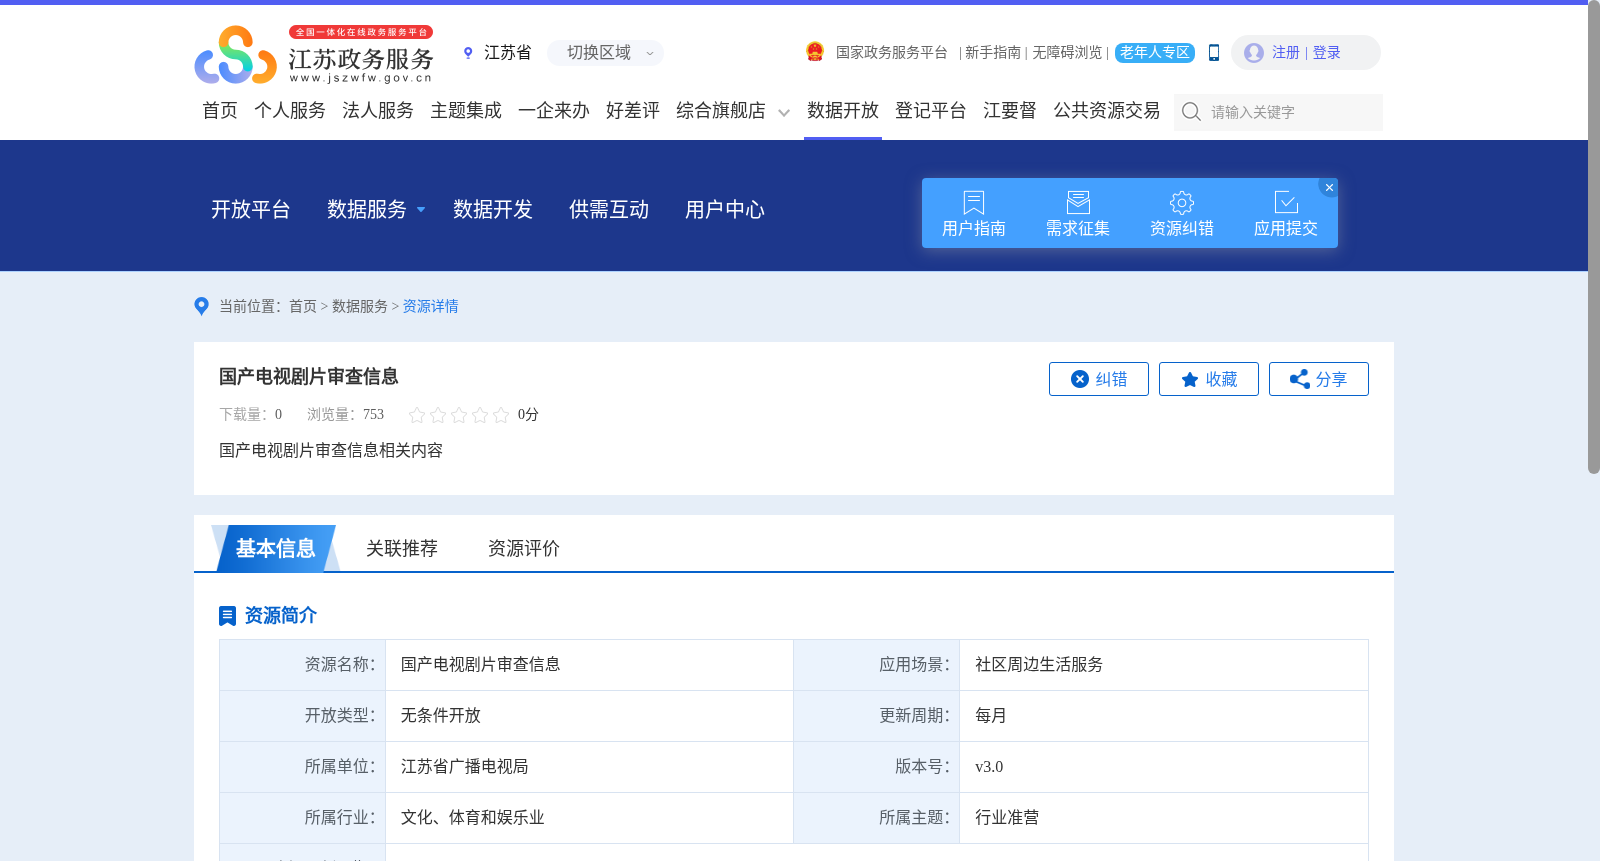The width and height of the screenshot is (1600, 861).
Task: Click the 资源简介 section icon
Action: pyautogui.click(x=227, y=616)
